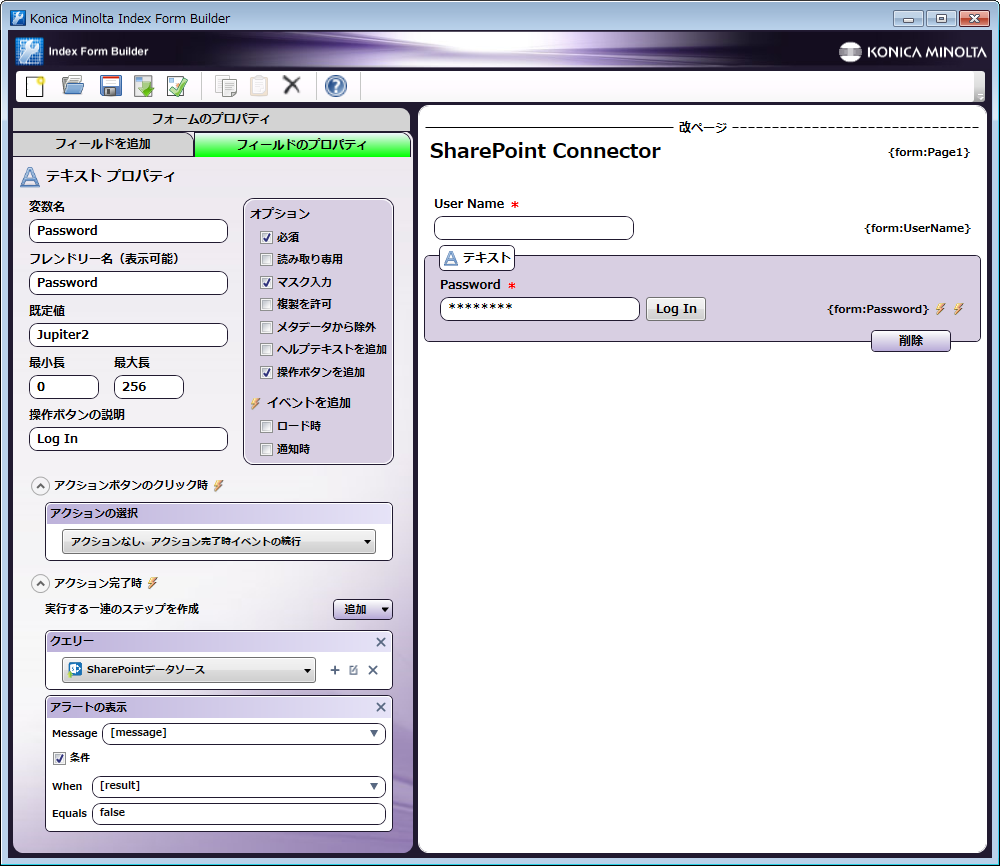Enable the 読み取り専用 checkbox
The width and height of the screenshot is (1000, 866).
[x=267, y=260]
